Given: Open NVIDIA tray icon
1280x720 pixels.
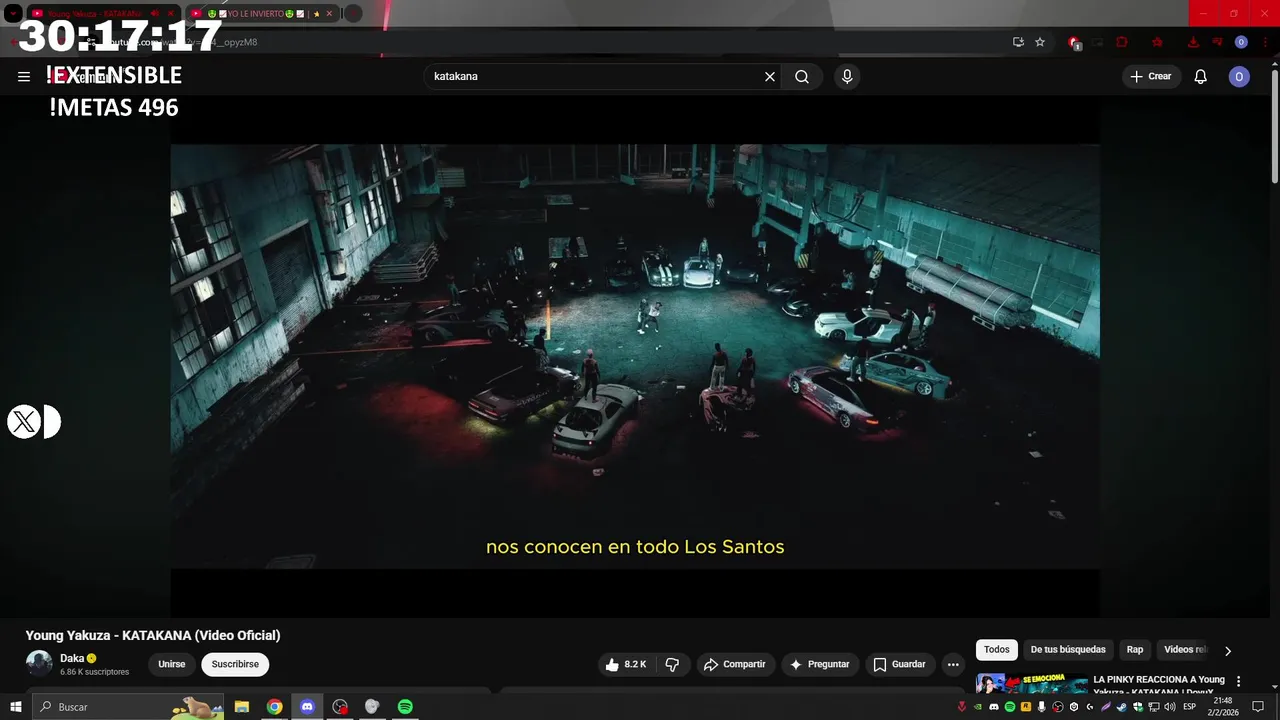Looking at the screenshot, I should click(978, 707).
